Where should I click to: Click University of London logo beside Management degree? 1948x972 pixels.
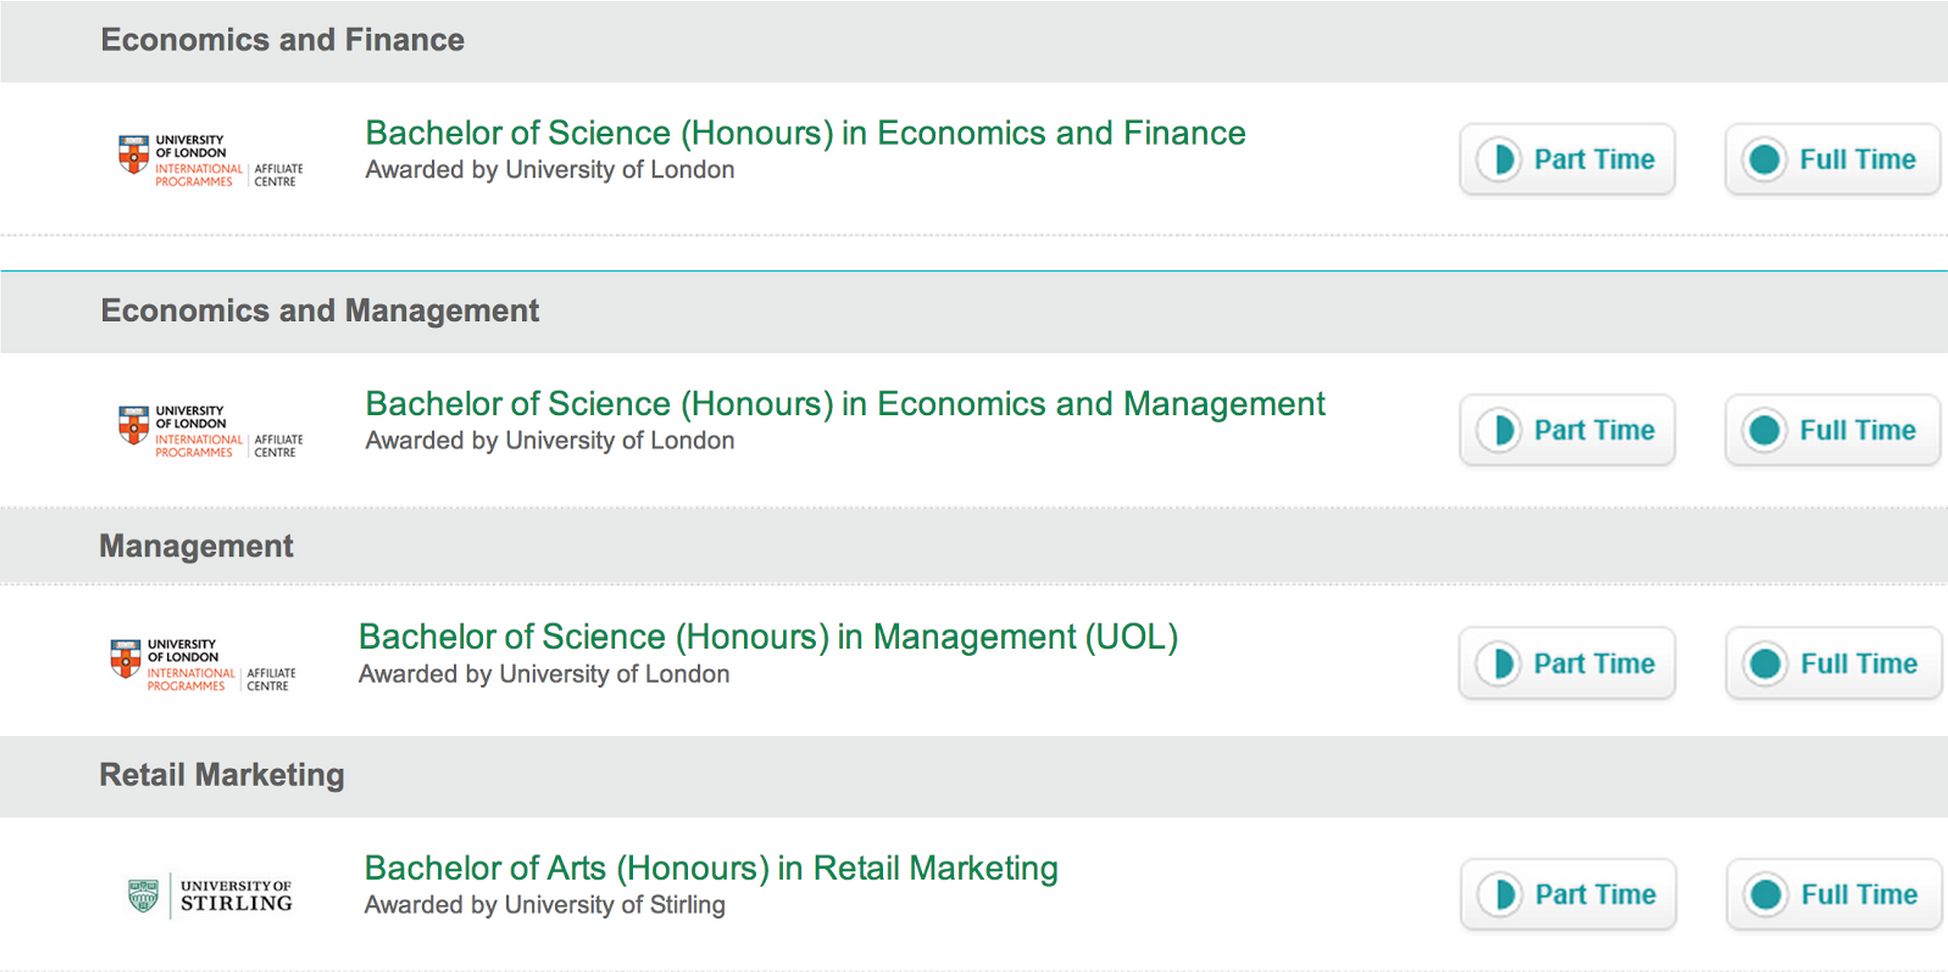[x=203, y=665]
